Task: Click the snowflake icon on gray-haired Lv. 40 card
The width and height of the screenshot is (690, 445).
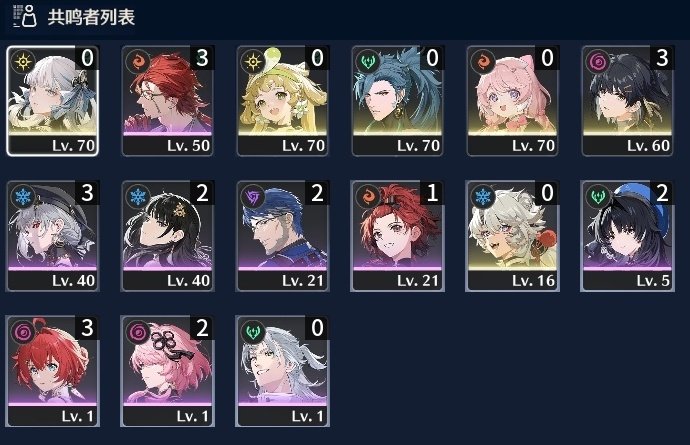Action: pyautogui.click(x=23, y=196)
